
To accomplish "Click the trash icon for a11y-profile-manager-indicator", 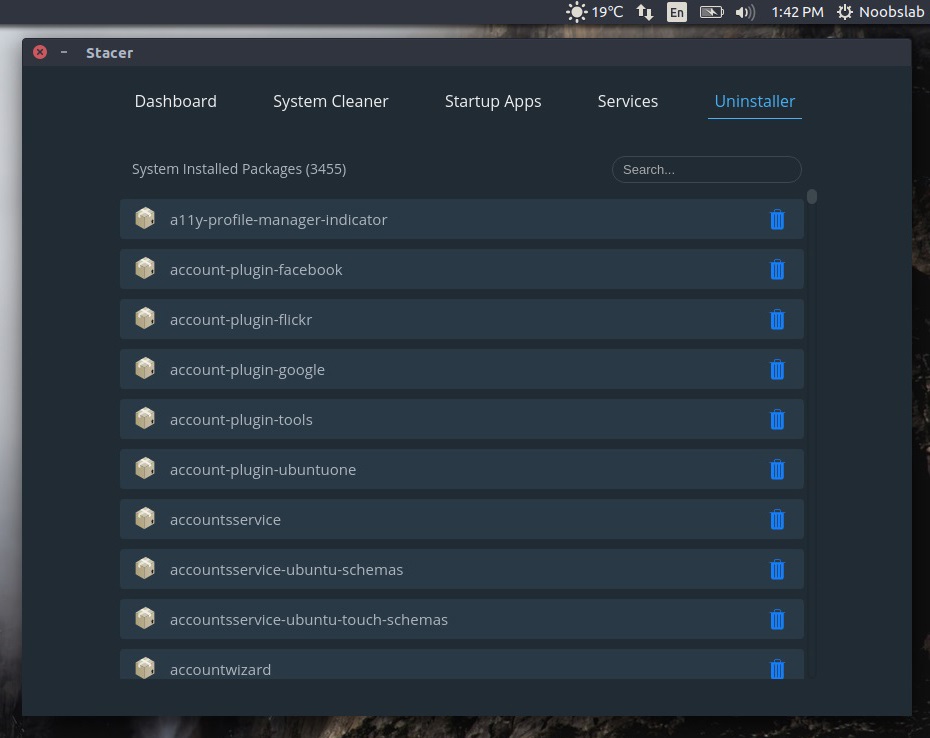I will [777, 219].
